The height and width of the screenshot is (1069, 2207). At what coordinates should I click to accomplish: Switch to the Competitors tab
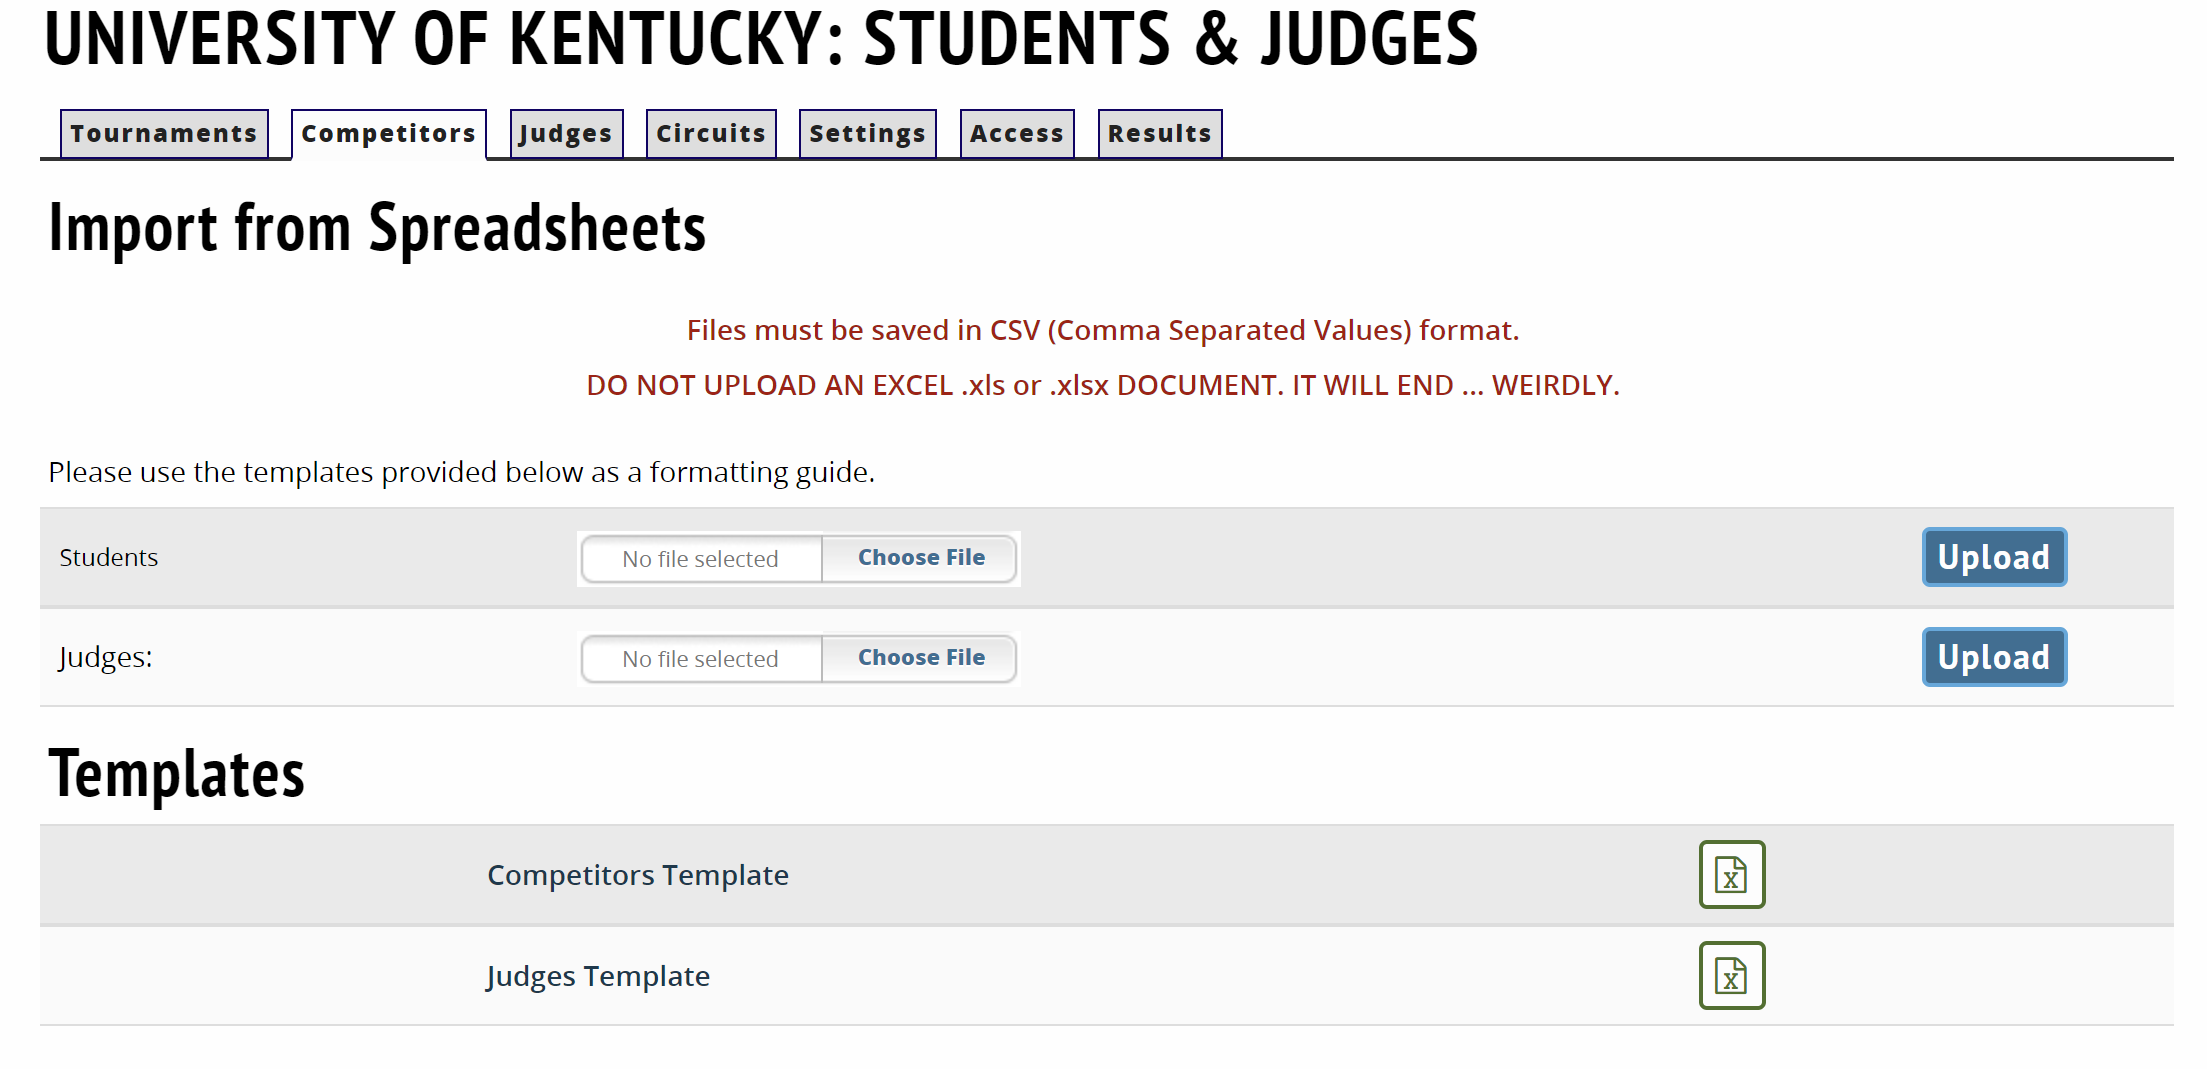388,134
